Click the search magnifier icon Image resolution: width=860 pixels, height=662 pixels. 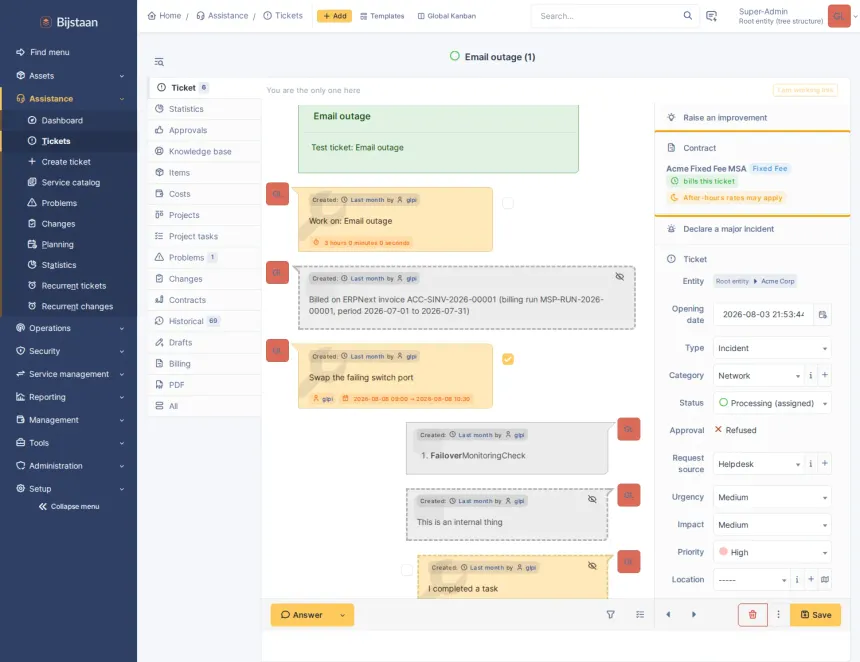coord(687,15)
